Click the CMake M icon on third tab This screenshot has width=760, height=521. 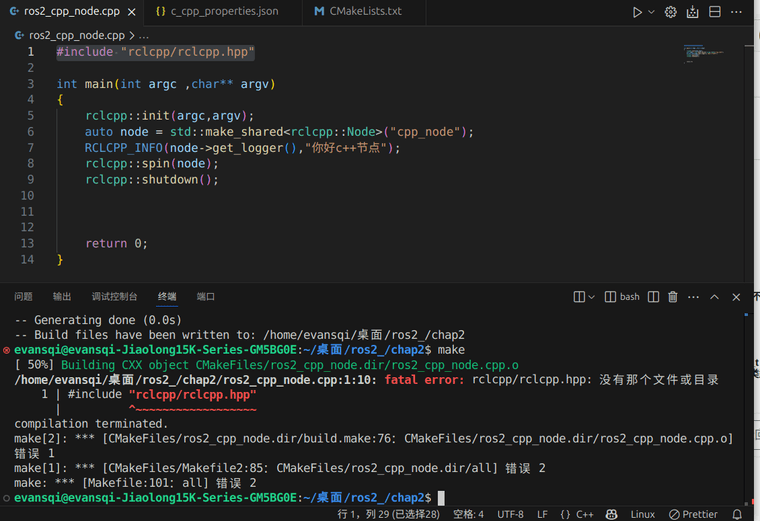tap(319, 12)
